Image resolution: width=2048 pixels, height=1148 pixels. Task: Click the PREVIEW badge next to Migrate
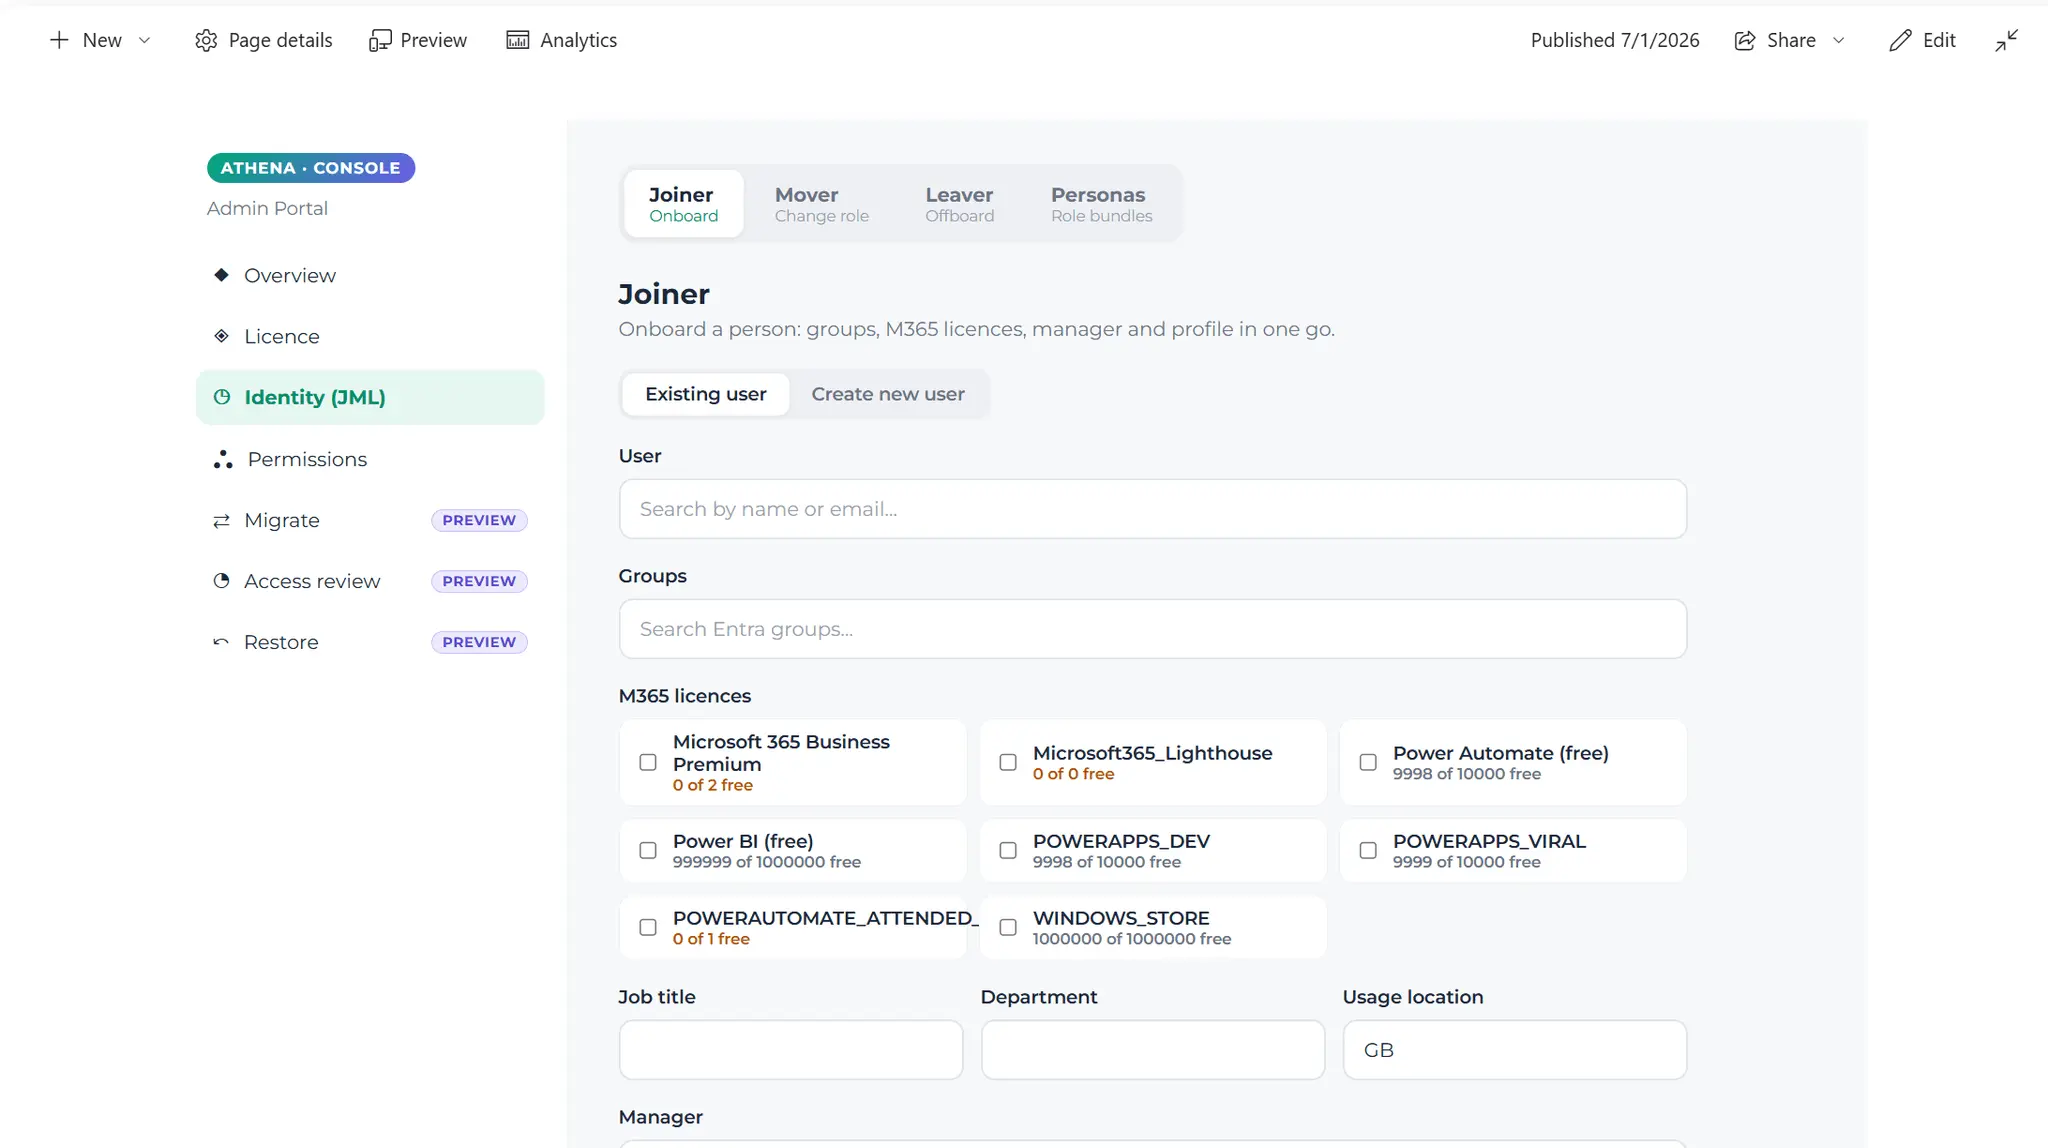[x=479, y=520]
